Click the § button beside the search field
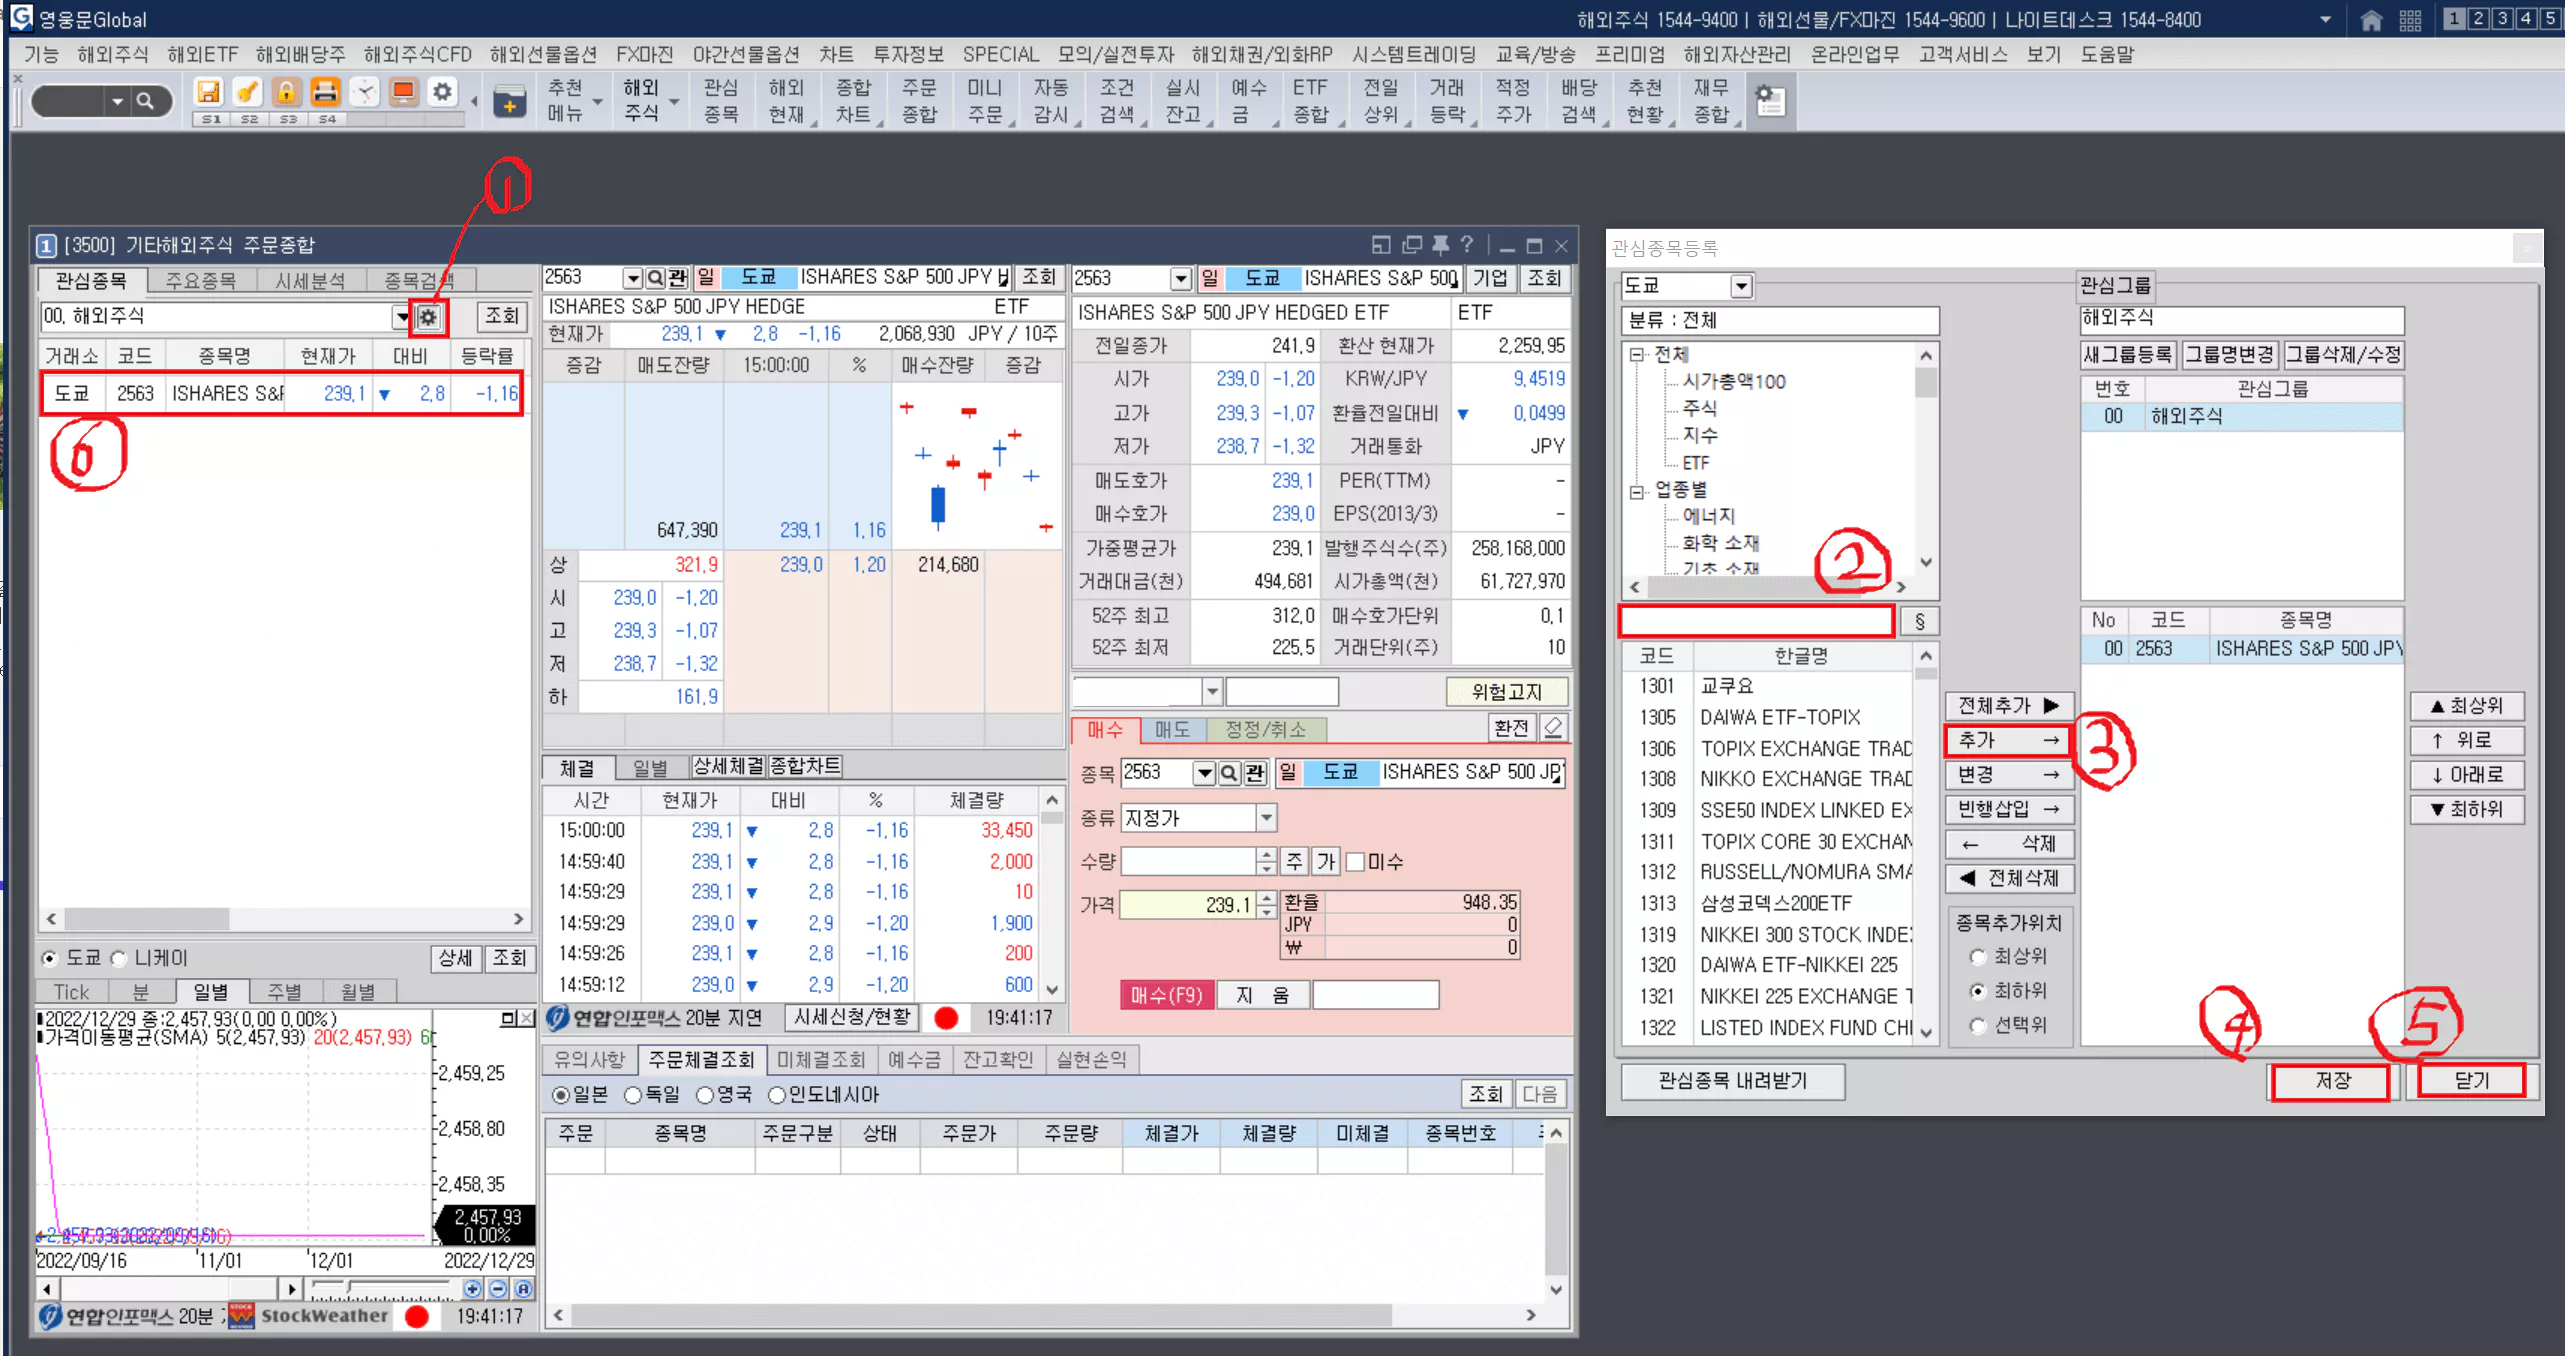The height and width of the screenshot is (1356, 2565). (x=1919, y=621)
